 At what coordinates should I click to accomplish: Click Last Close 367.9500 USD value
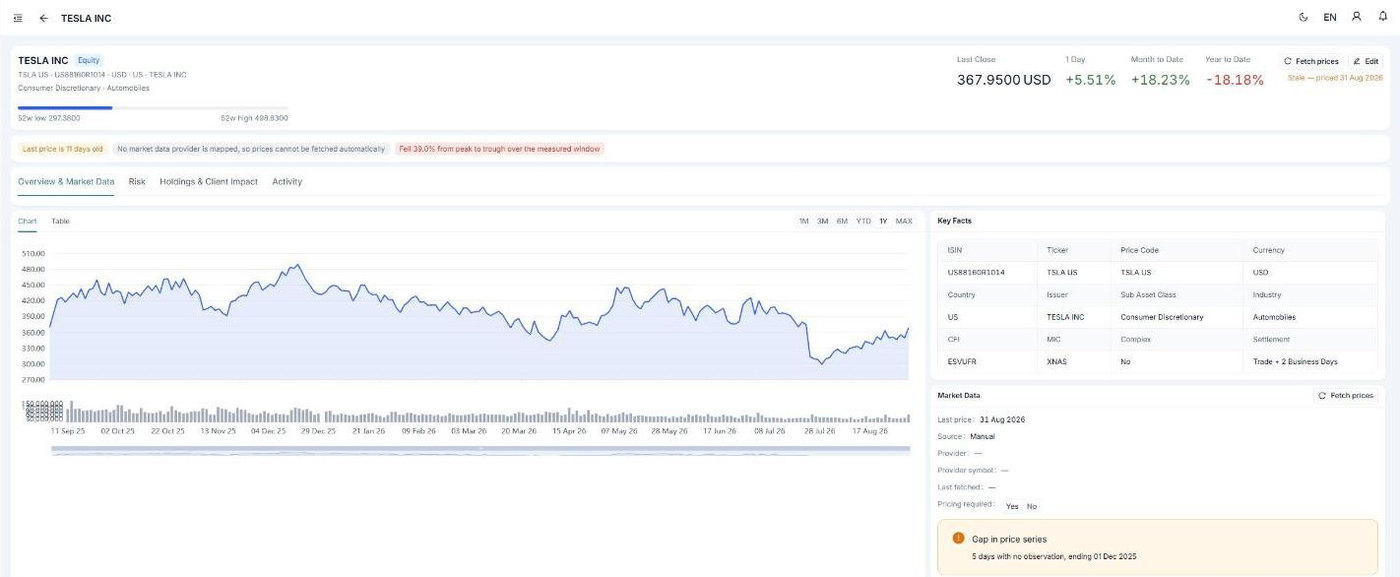click(x=1004, y=80)
